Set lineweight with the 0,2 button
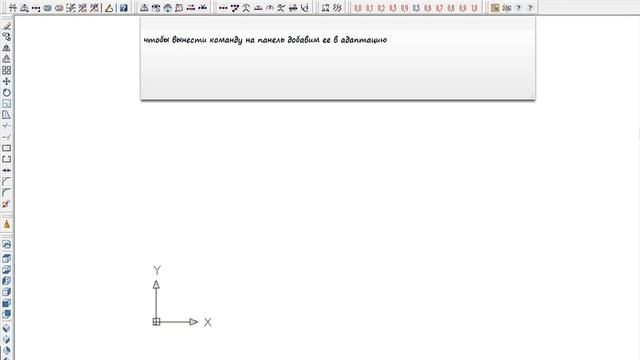 tap(381, 8)
